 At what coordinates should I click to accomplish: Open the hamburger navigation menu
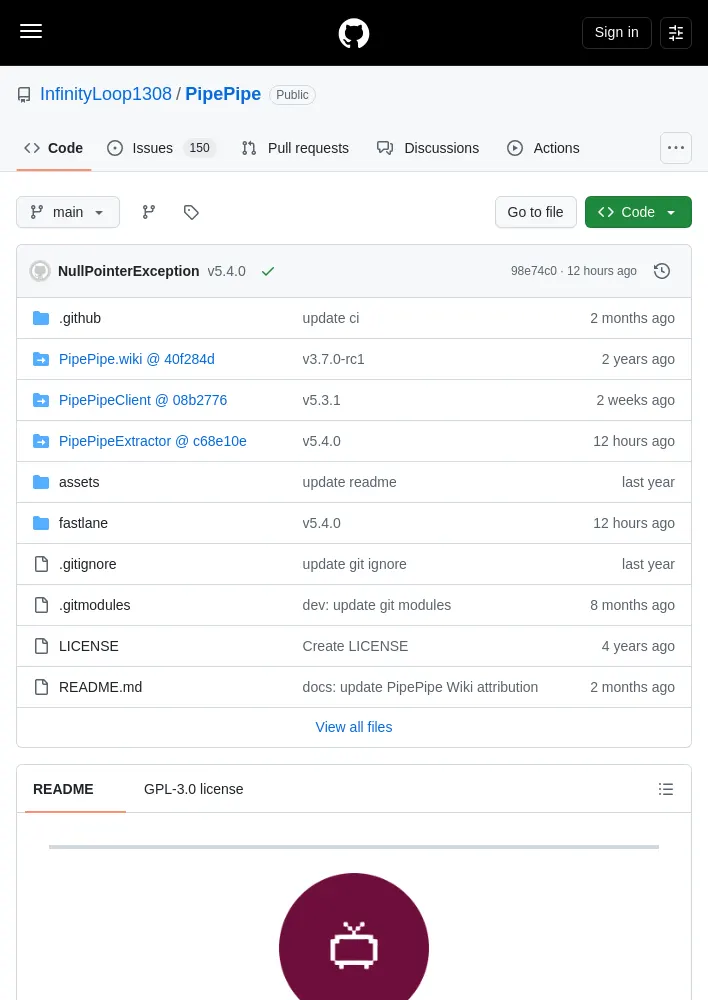click(x=31, y=31)
